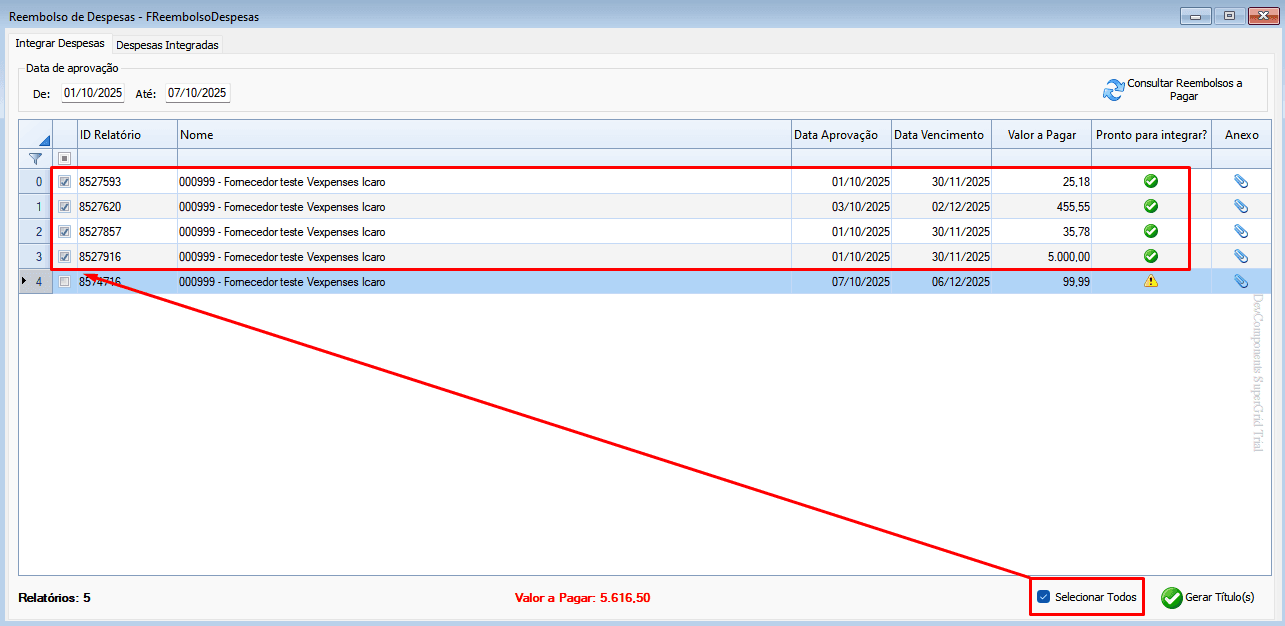Click Pronto para integrar? column header
Image resolution: width=1285 pixels, height=626 pixels.
(1151, 135)
